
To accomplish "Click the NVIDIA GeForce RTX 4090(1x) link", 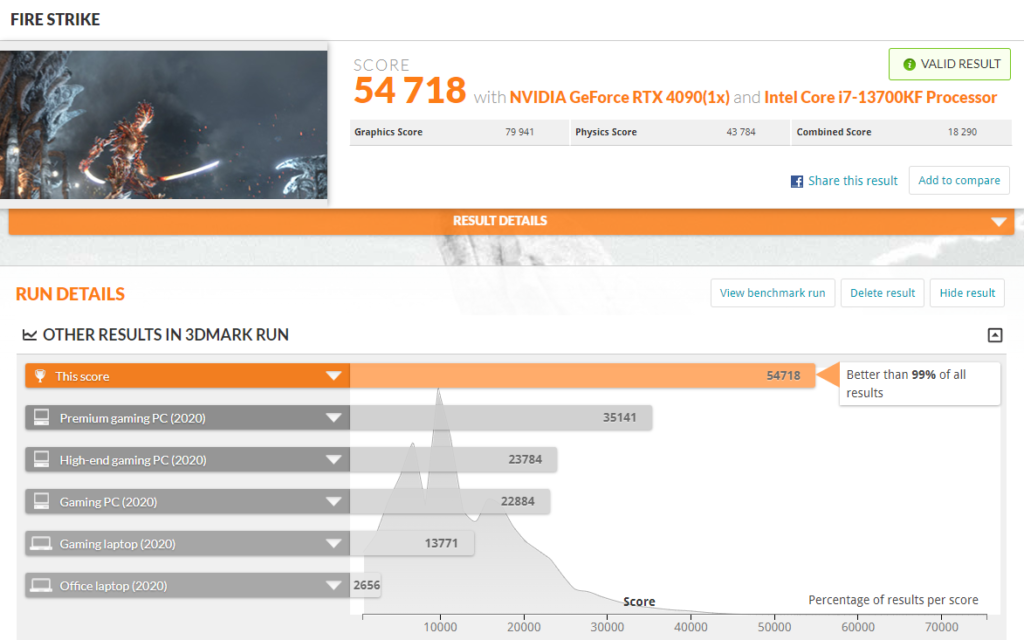I will tap(619, 97).
